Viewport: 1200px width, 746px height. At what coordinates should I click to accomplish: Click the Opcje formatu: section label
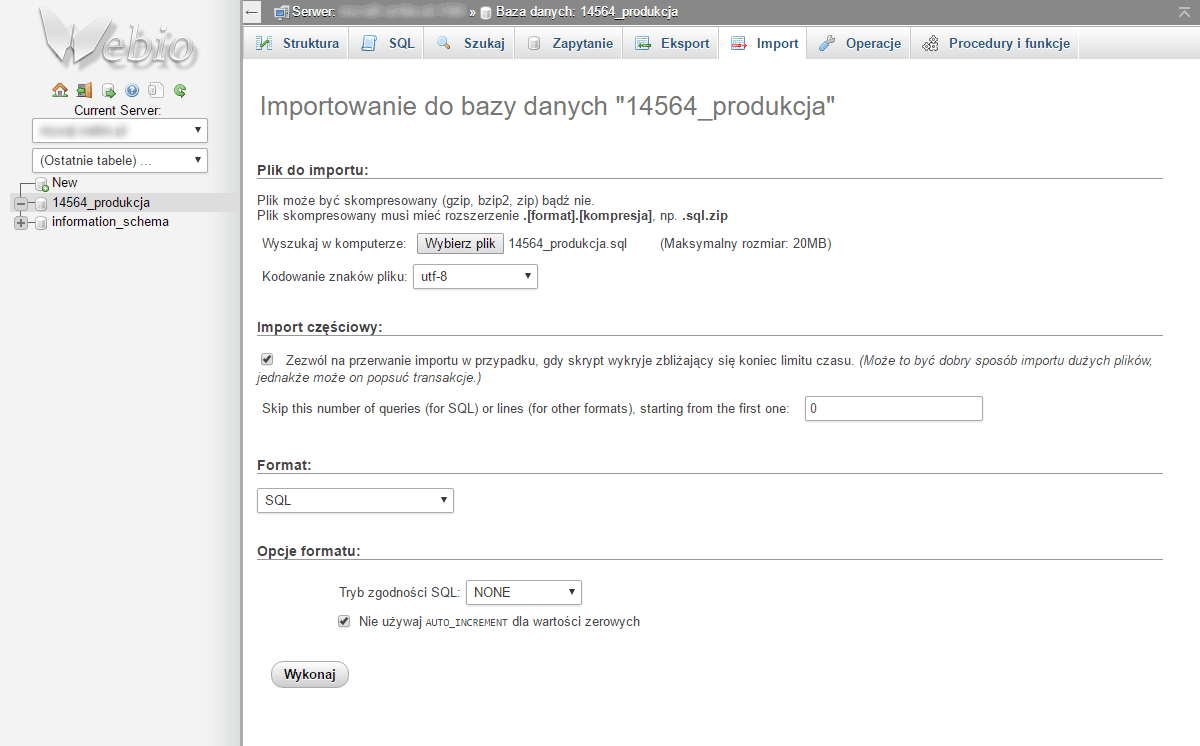click(x=309, y=551)
